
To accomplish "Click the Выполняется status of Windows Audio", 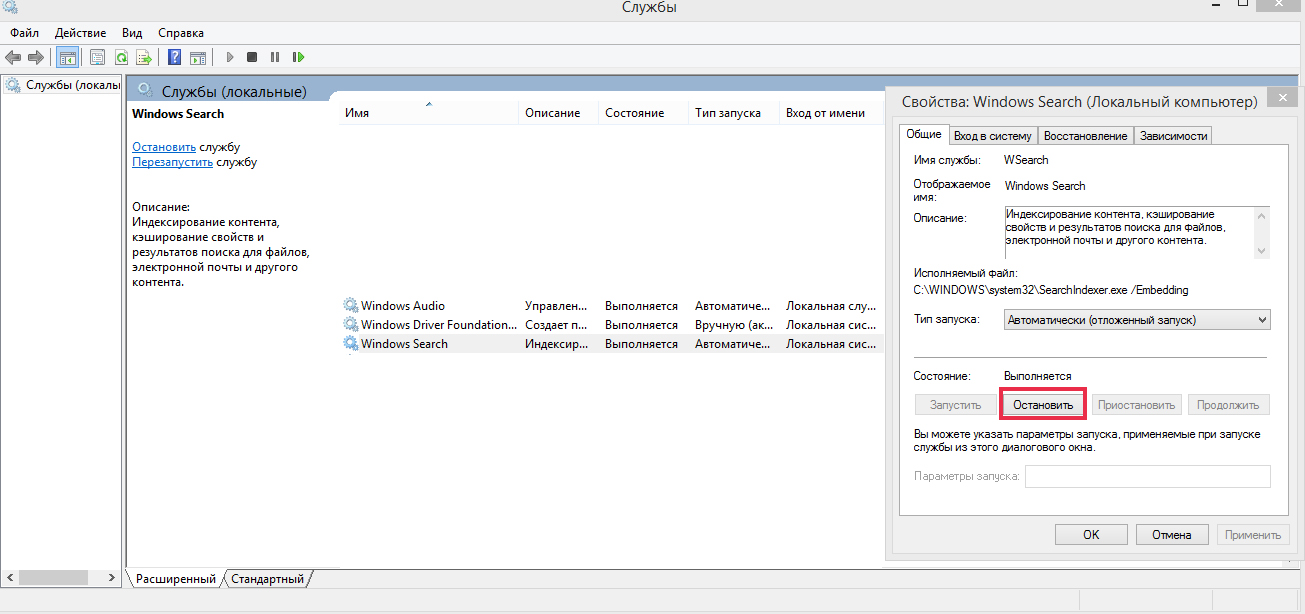I will tap(641, 306).
